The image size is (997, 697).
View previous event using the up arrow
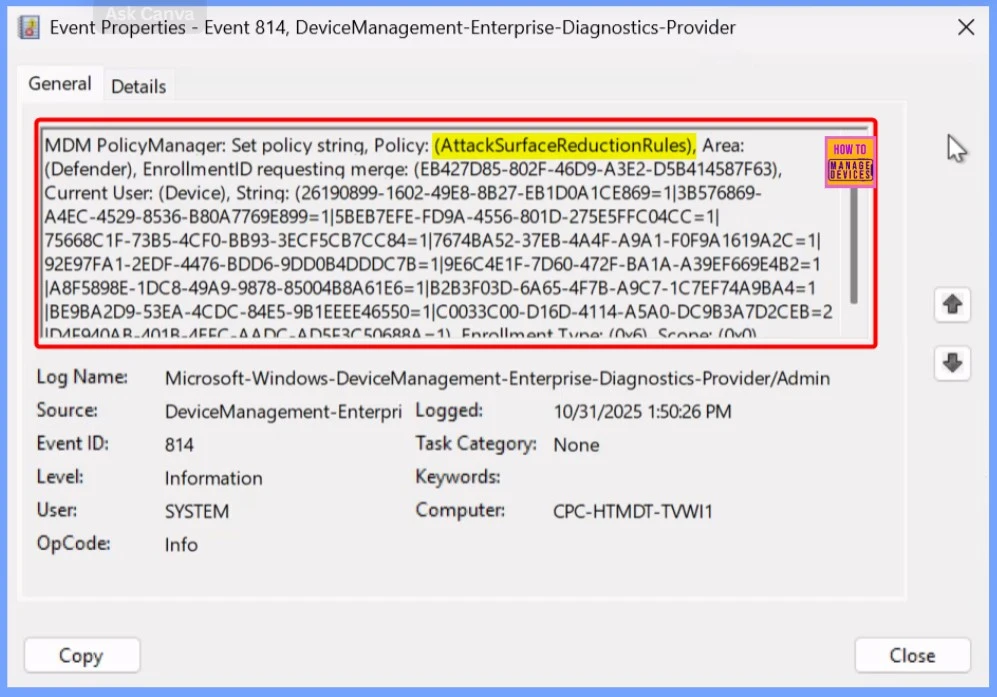pyautogui.click(x=951, y=305)
